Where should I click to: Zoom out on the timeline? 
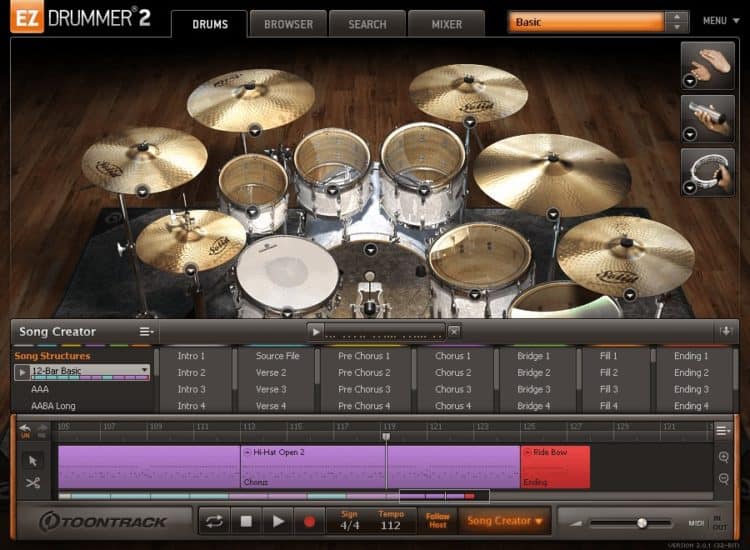point(723,479)
